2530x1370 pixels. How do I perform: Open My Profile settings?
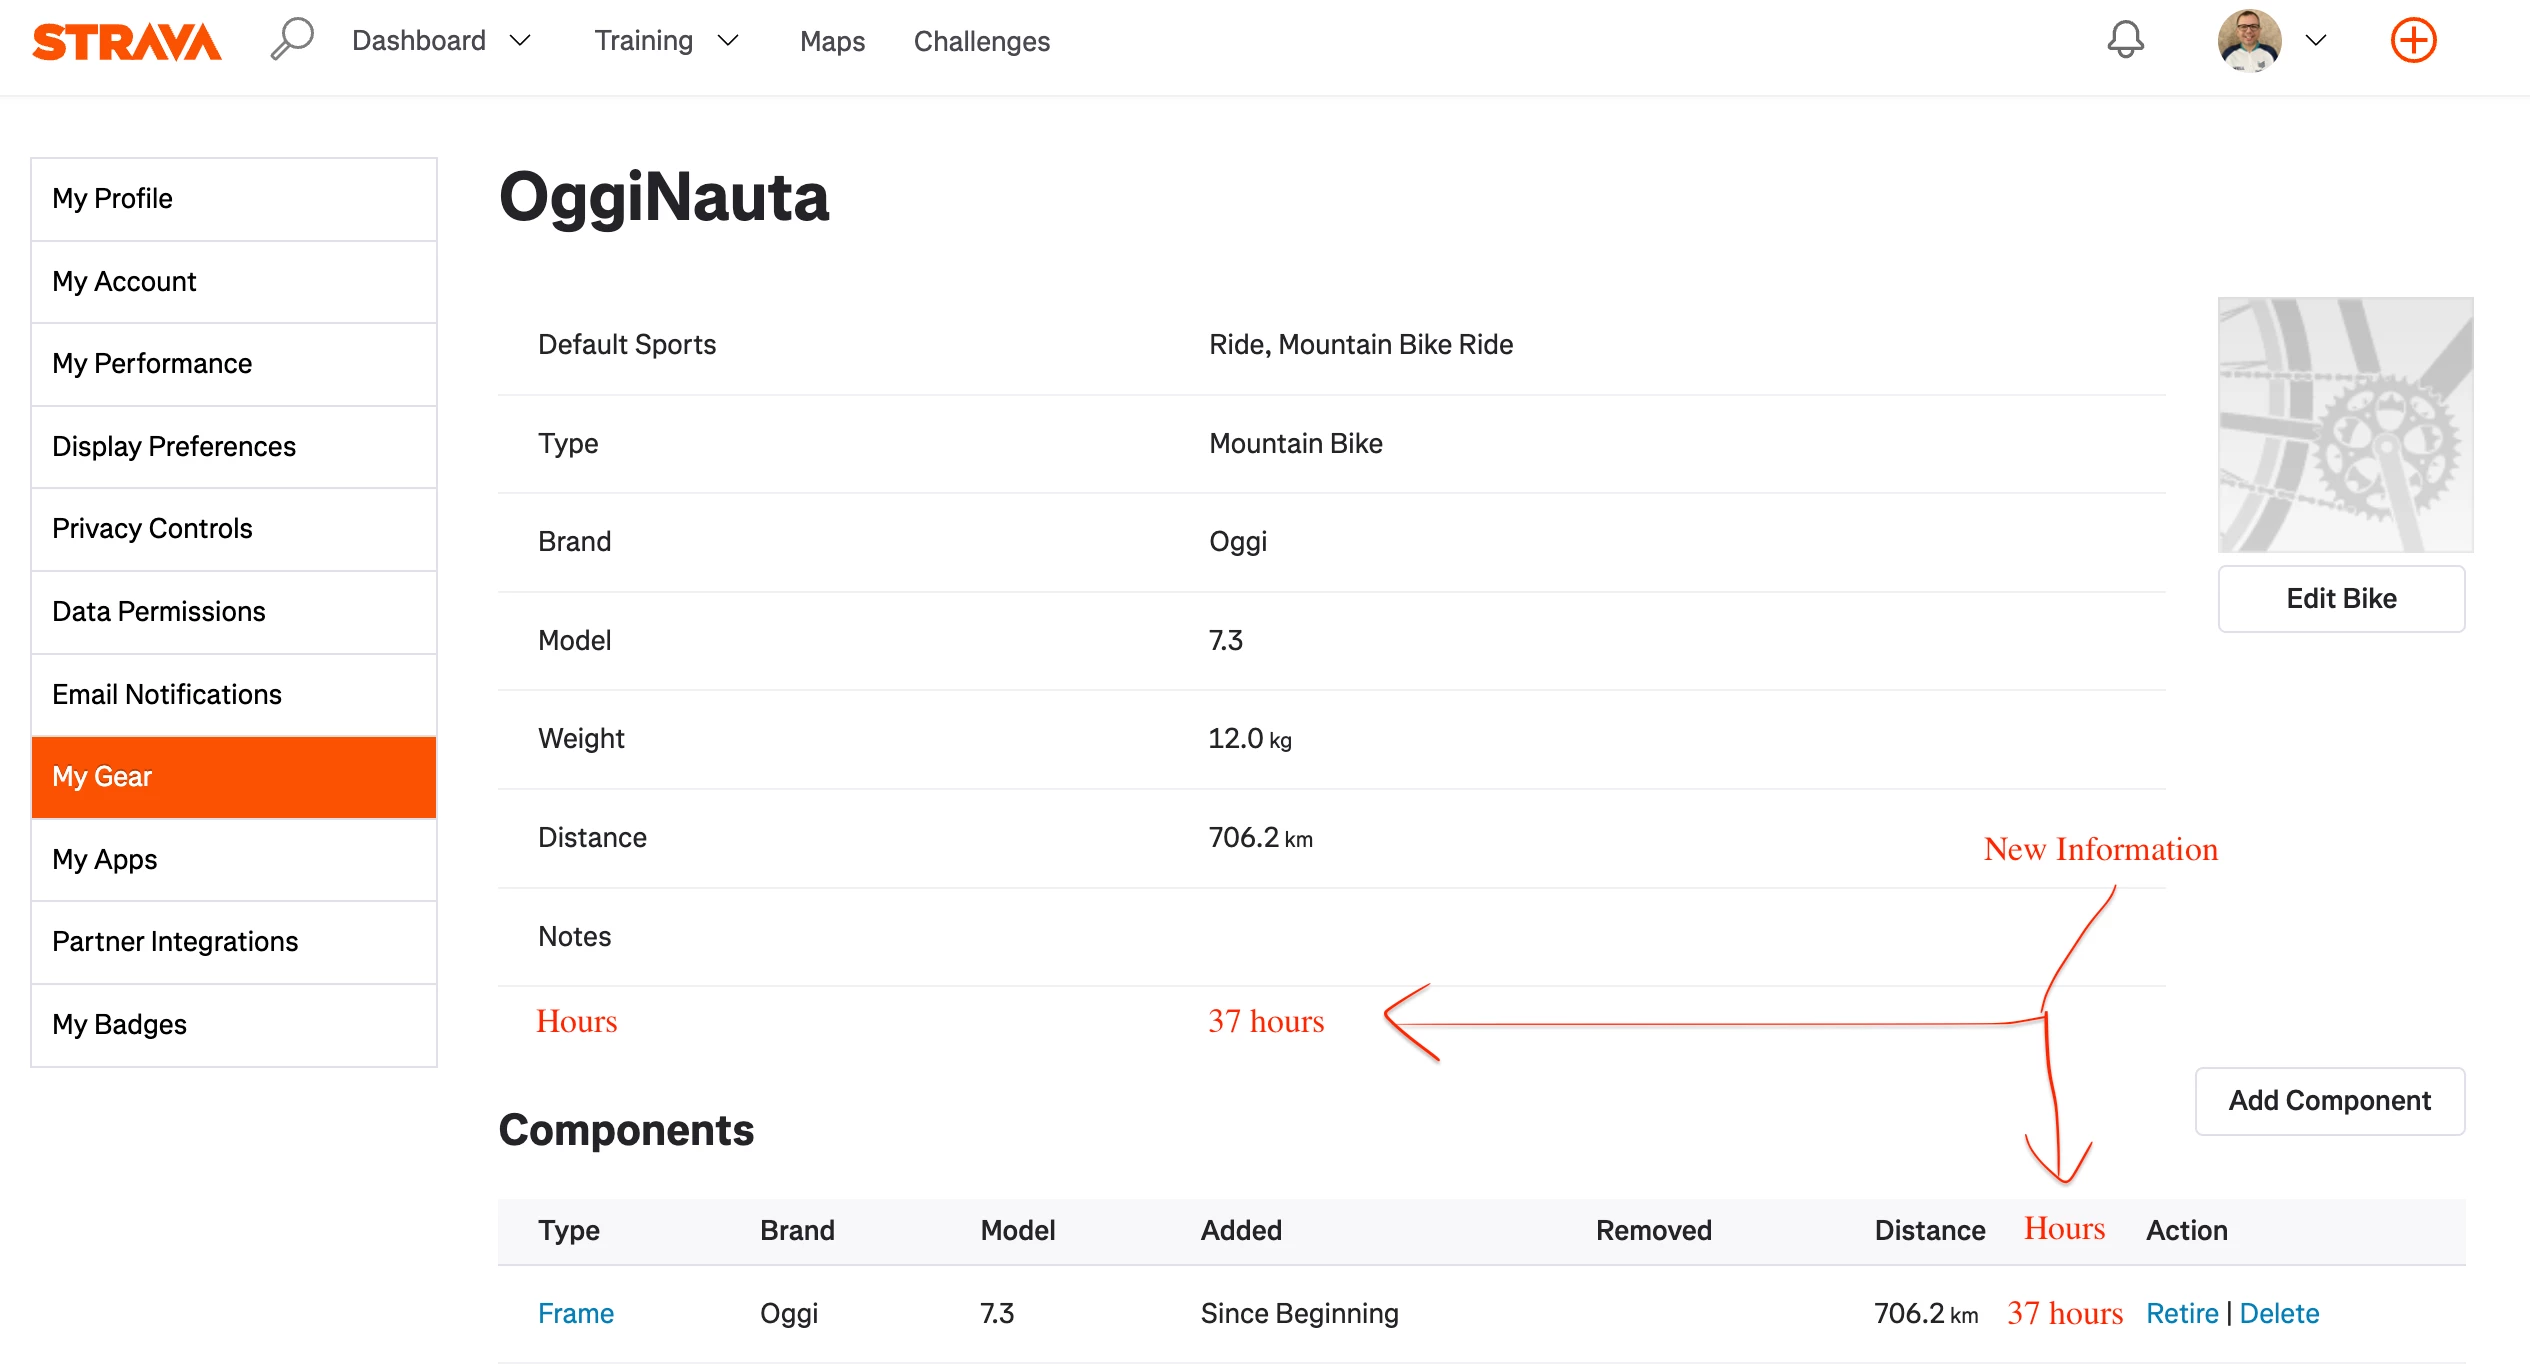point(234,199)
